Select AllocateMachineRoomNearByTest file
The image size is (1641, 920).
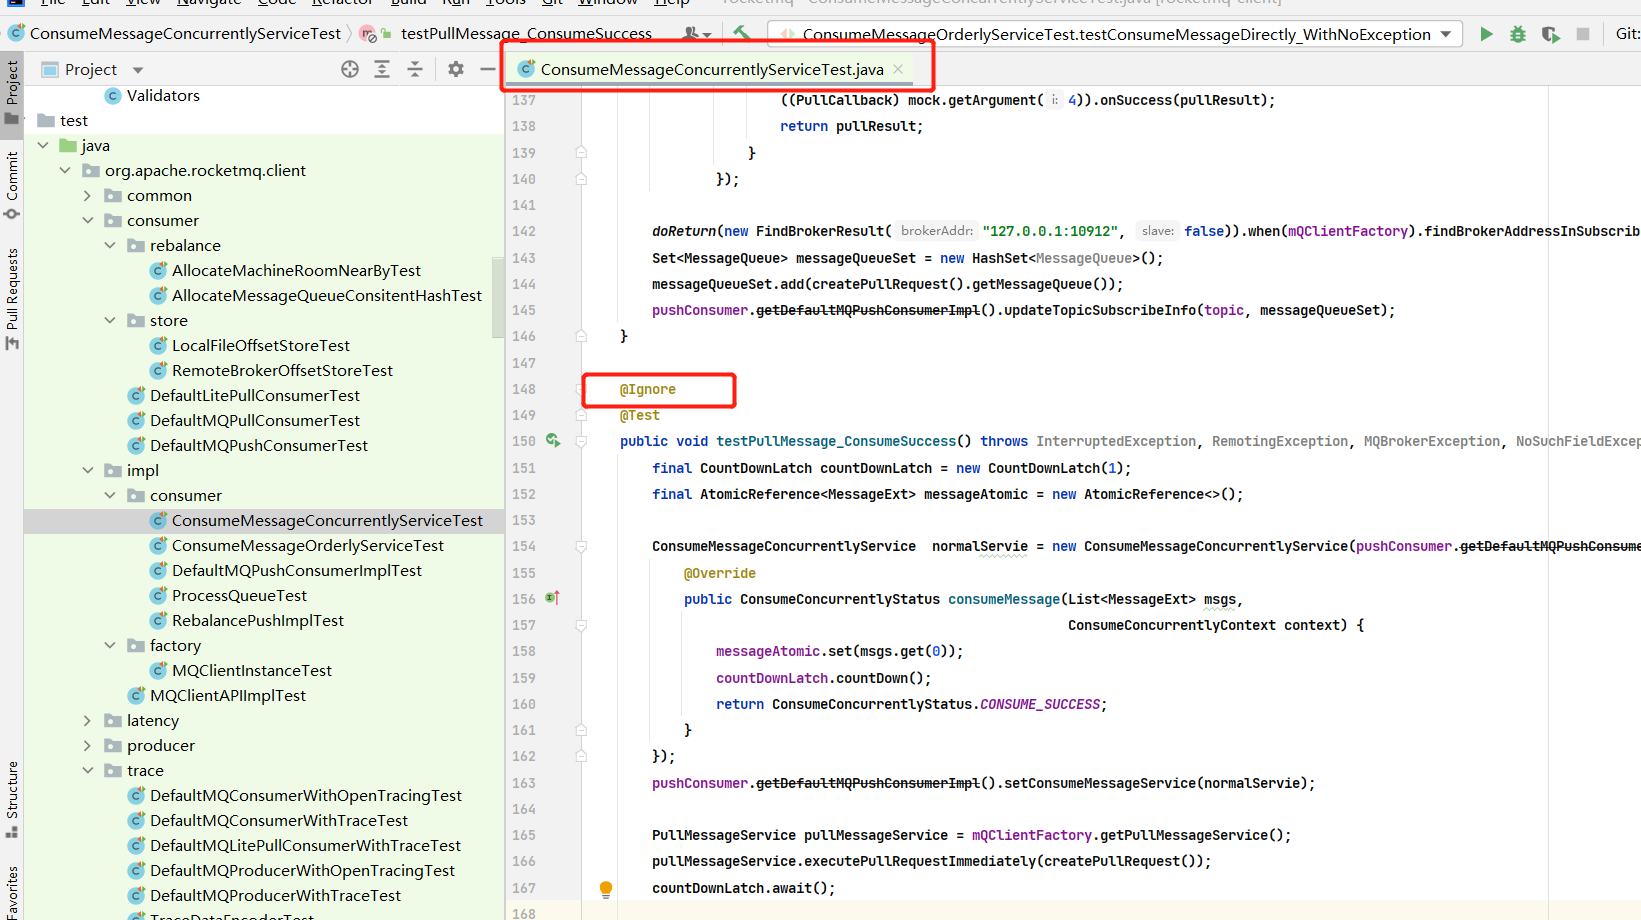[x=296, y=270]
